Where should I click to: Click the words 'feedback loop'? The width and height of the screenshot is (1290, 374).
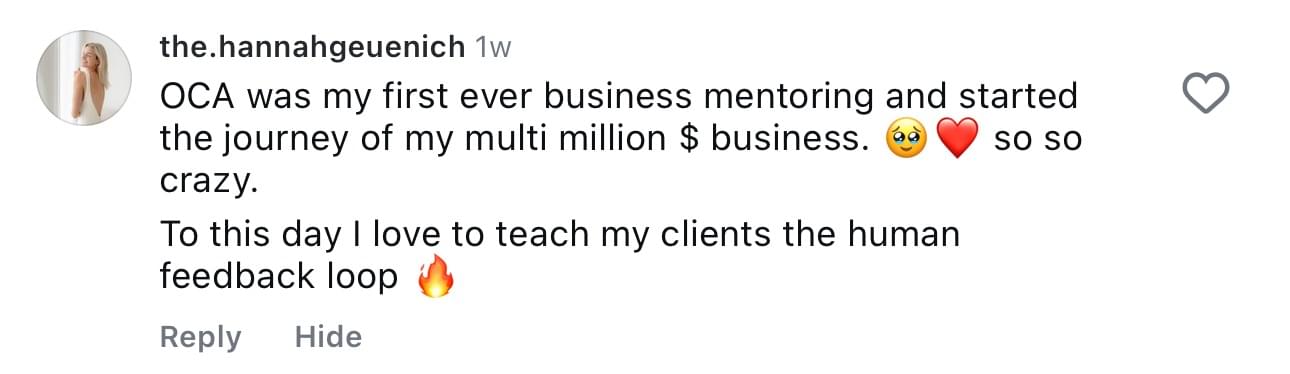(279, 277)
